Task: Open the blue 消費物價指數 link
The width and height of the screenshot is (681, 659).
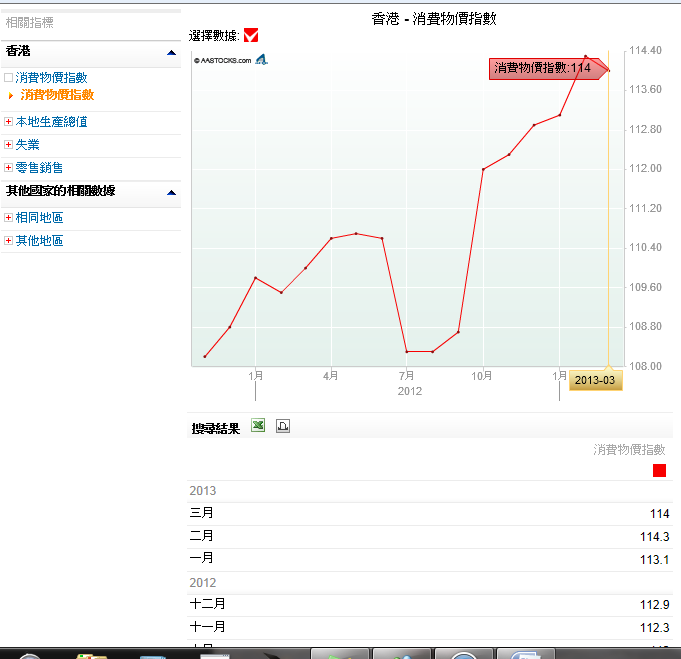Action: (51, 78)
